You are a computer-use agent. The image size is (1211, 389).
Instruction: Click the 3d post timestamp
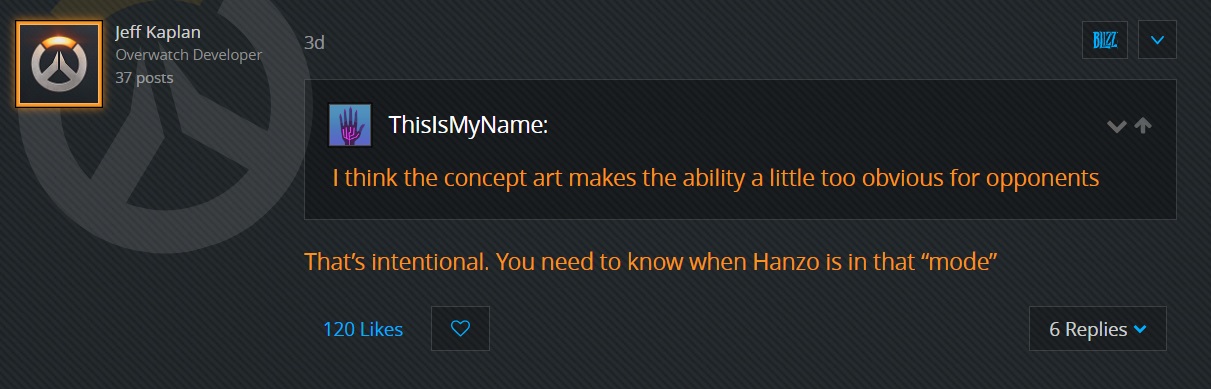(314, 43)
